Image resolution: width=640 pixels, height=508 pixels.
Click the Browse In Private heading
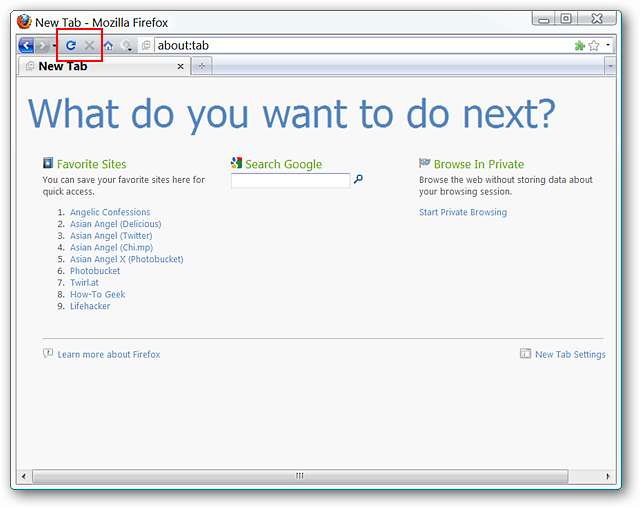479,164
